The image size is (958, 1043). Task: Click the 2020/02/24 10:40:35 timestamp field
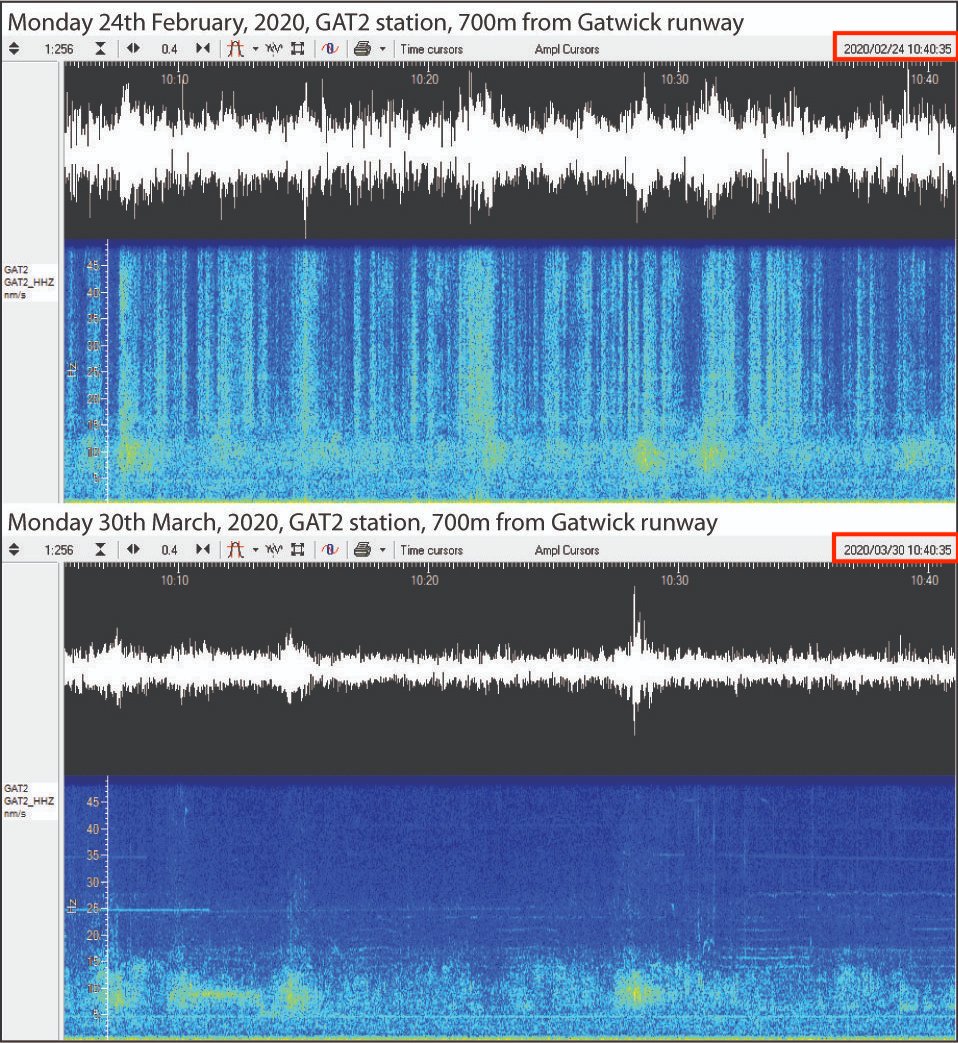tap(897, 49)
